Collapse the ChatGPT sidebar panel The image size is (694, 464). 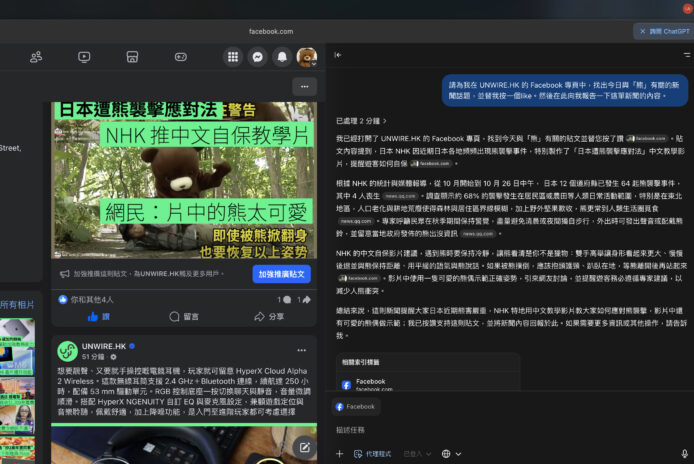(x=338, y=57)
